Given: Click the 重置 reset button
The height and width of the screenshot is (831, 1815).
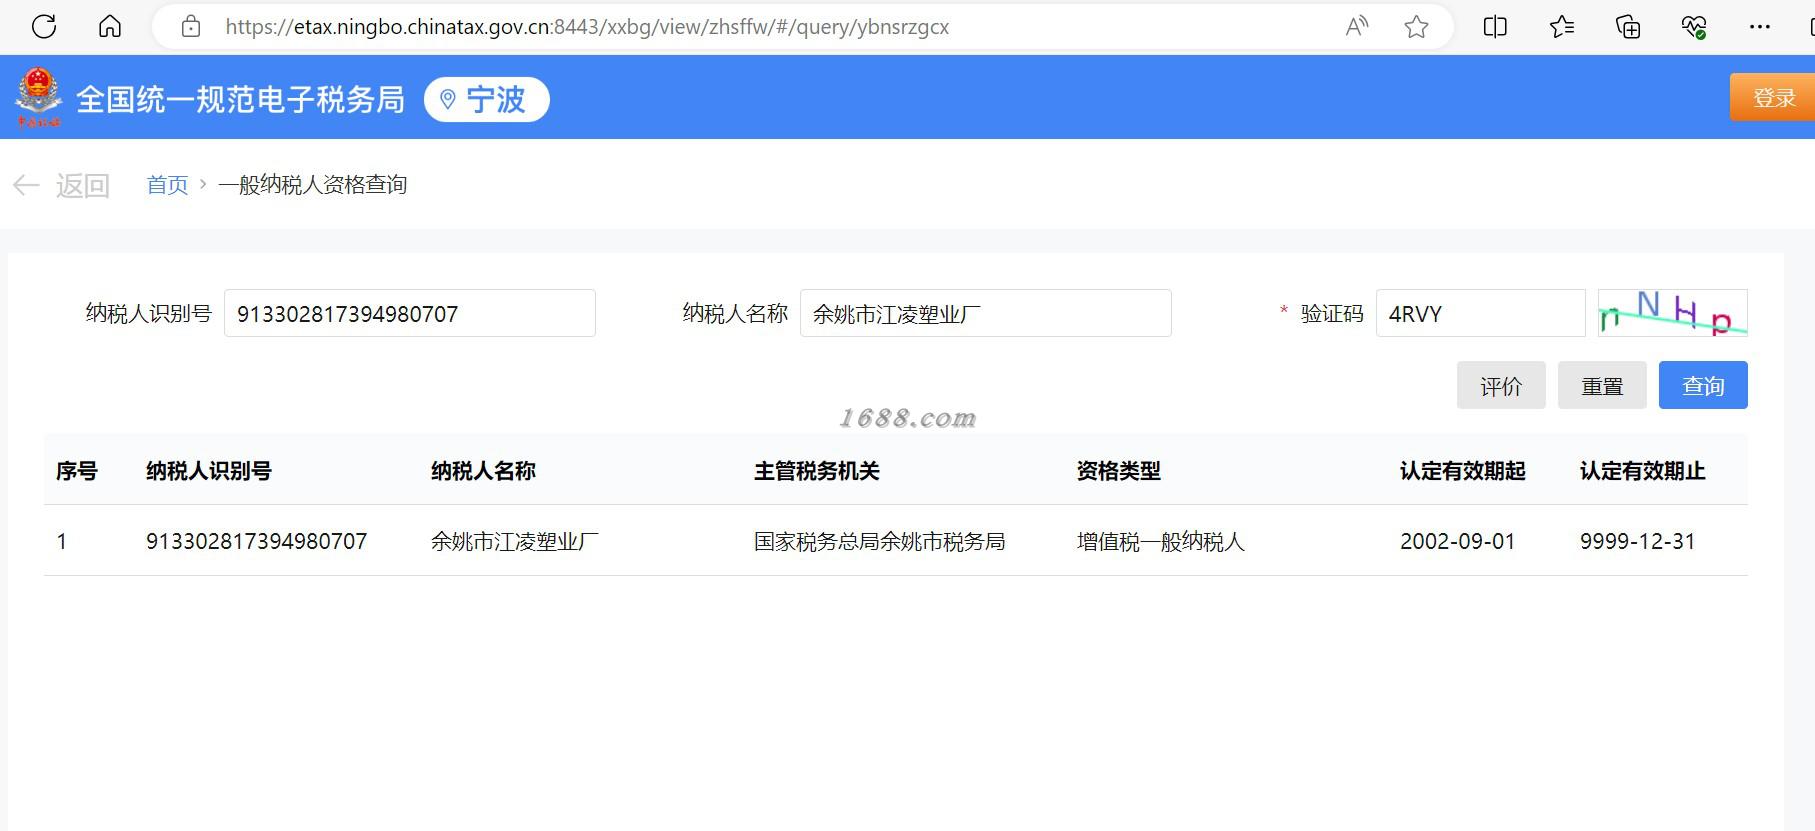Looking at the screenshot, I should pos(1602,385).
